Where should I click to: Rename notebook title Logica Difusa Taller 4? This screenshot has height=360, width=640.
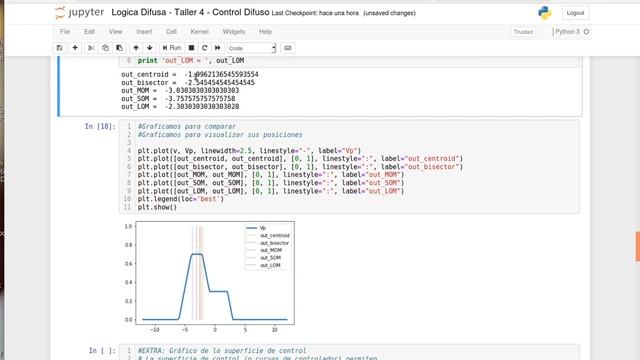tap(190, 12)
